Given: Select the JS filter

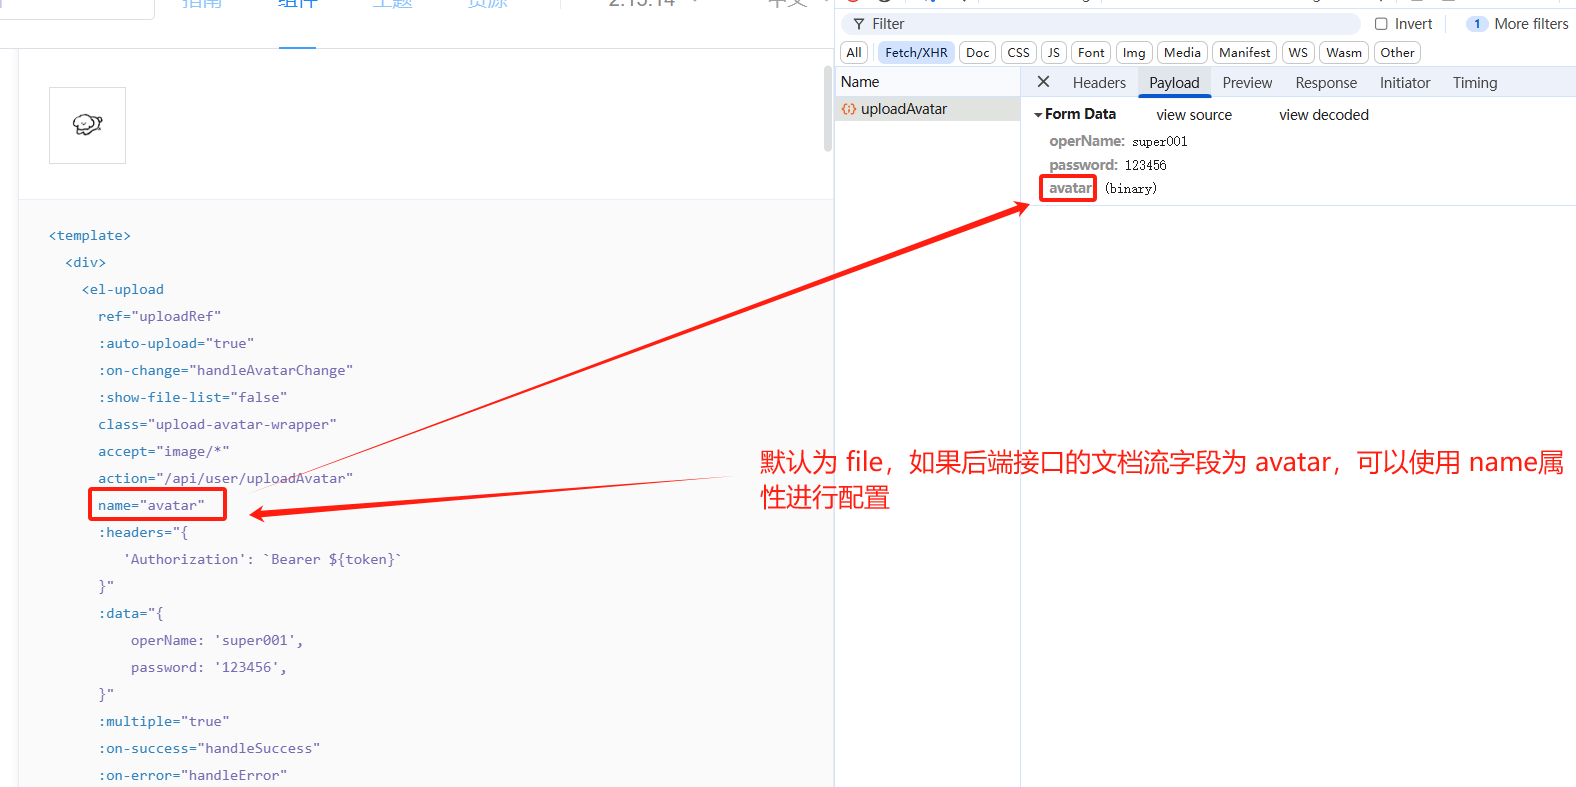Looking at the screenshot, I should tap(1053, 53).
